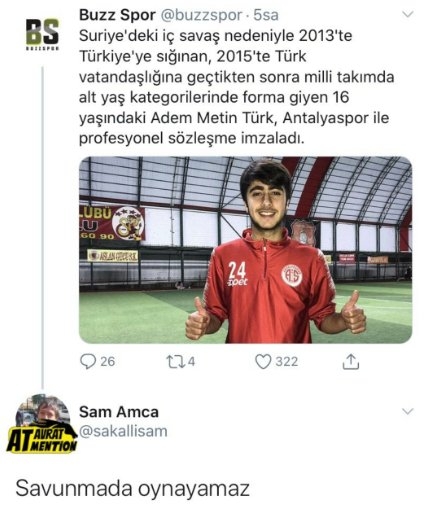The height and width of the screenshot is (521, 431).
Task: Open the tweet text about Adem Metin Türk
Action: [x=237, y=87]
